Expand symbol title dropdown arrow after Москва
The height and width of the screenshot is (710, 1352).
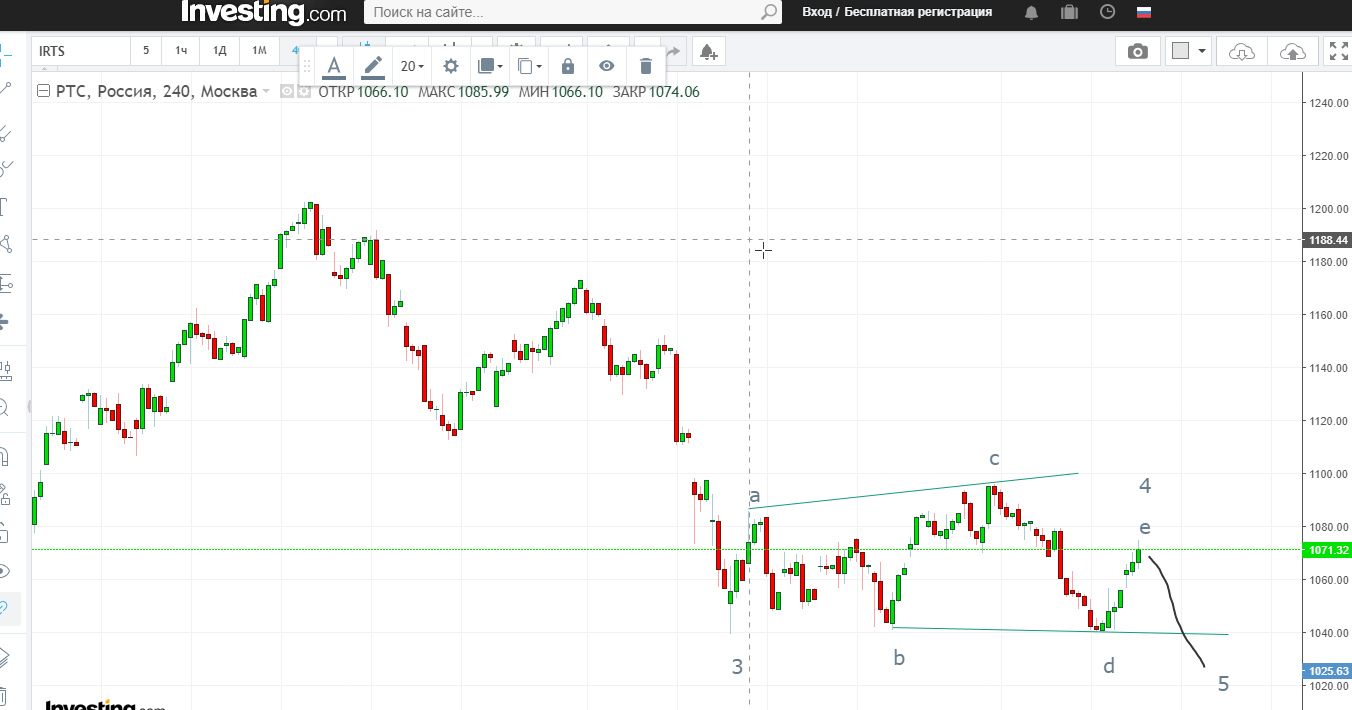click(x=266, y=92)
